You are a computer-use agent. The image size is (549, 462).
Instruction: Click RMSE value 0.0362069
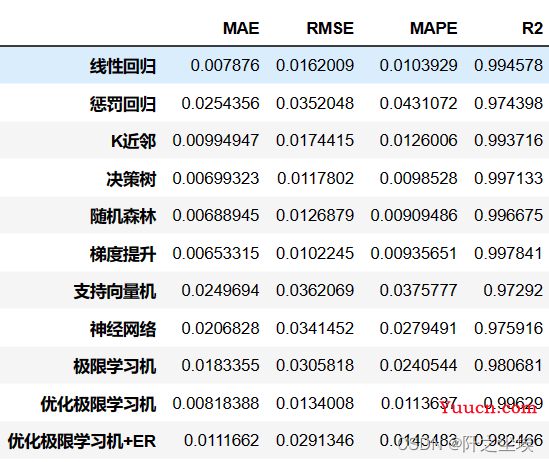click(x=315, y=290)
